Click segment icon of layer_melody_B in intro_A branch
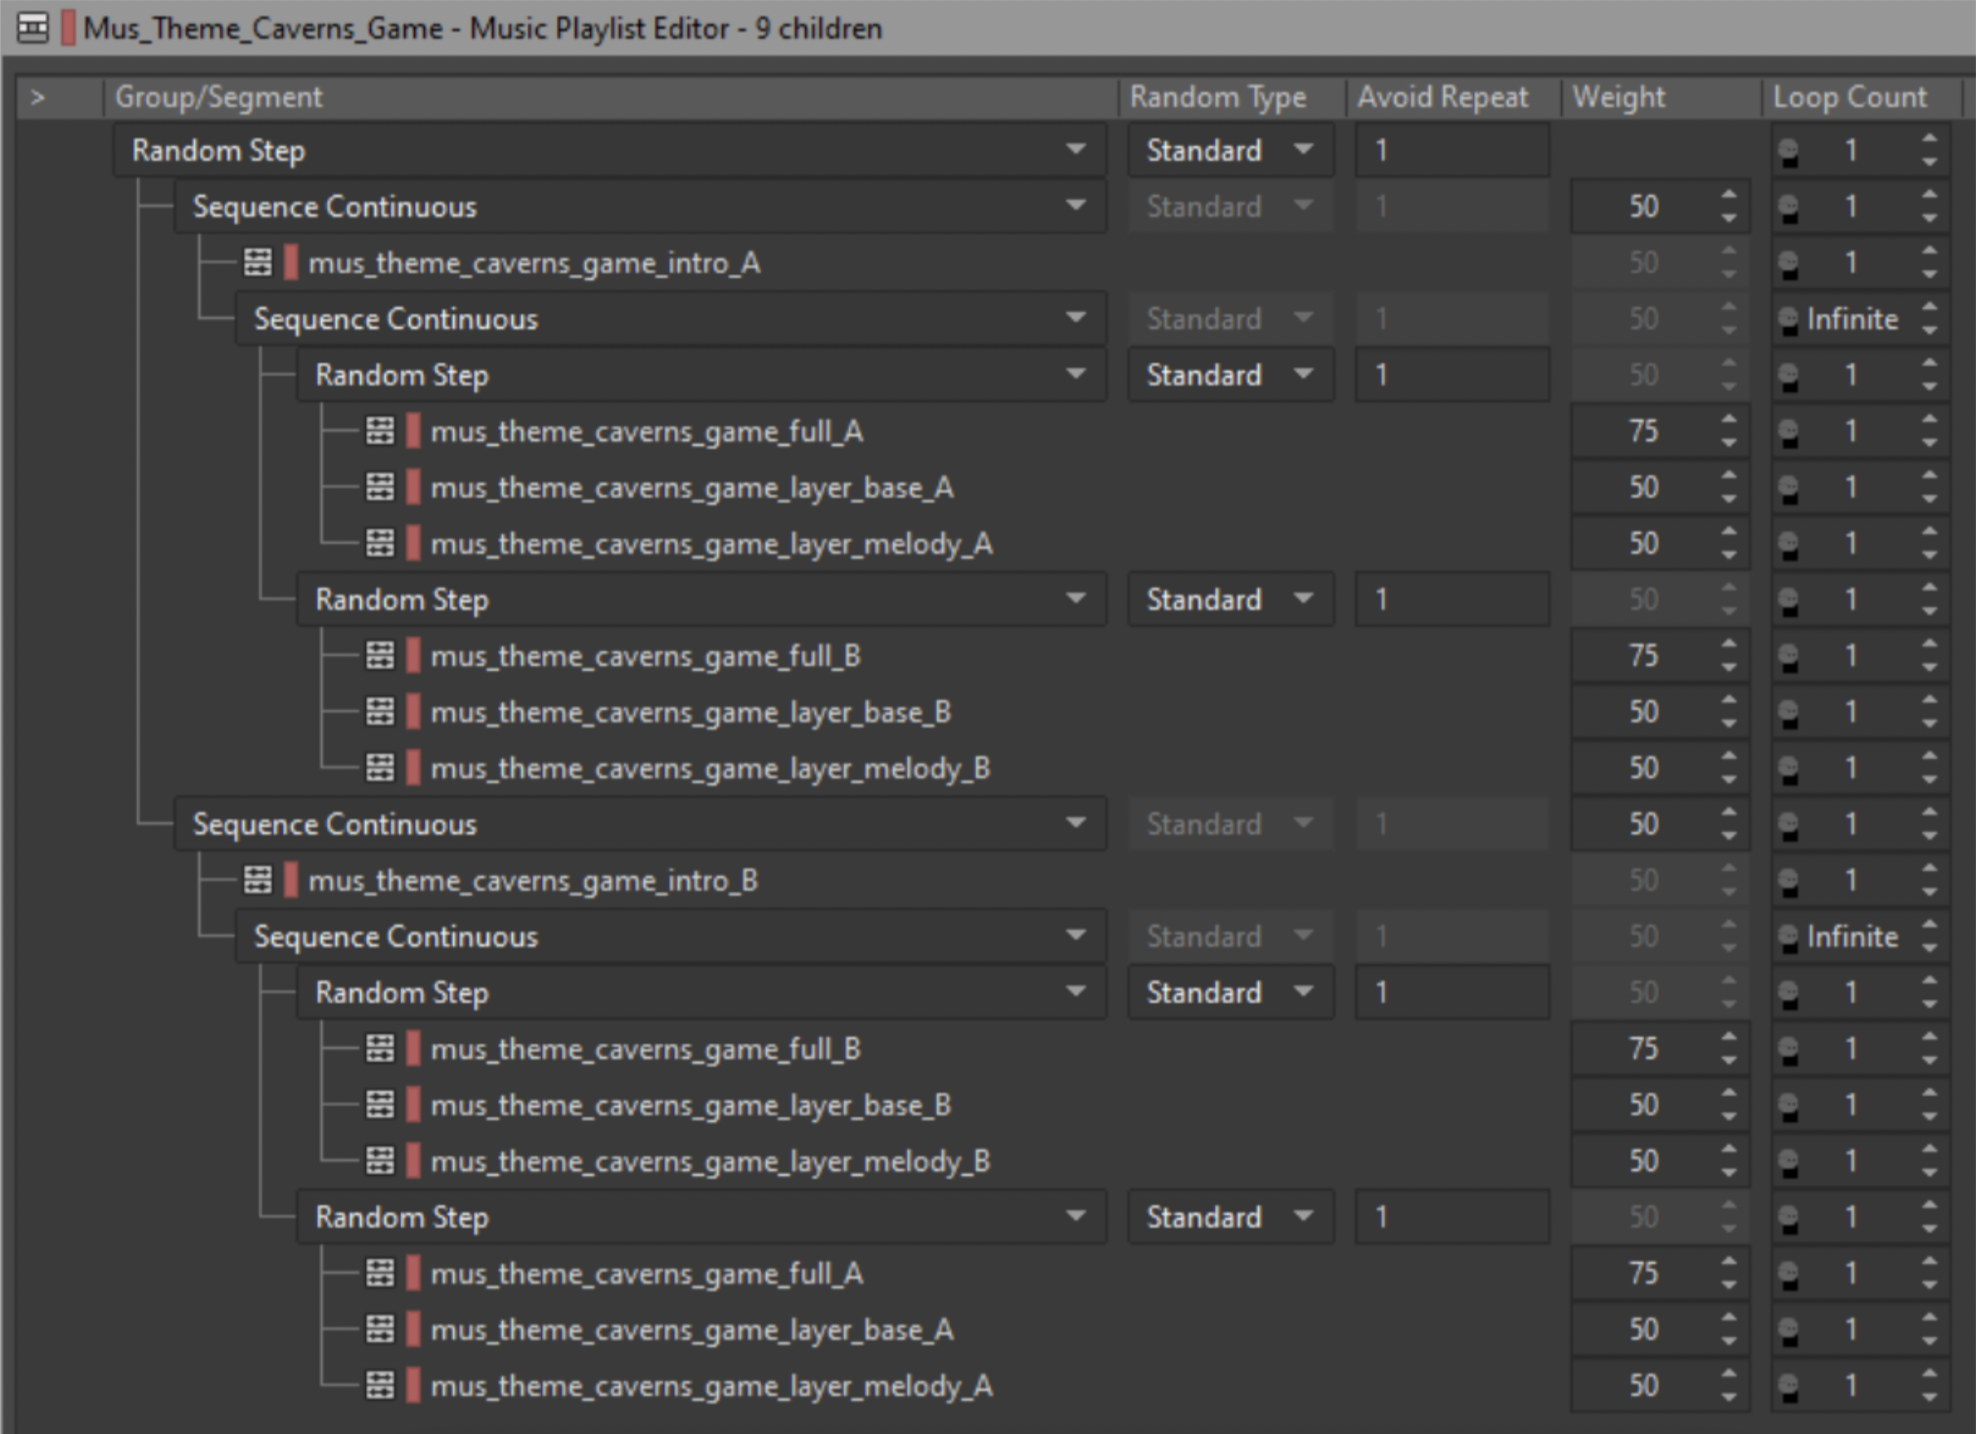The height and width of the screenshot is (1434, 1976). point(380,768)
